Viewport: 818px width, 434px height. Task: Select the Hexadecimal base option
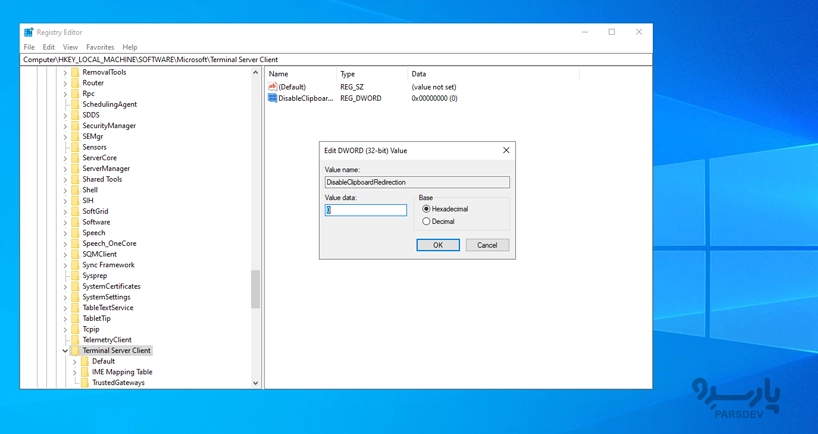(426, 209)
